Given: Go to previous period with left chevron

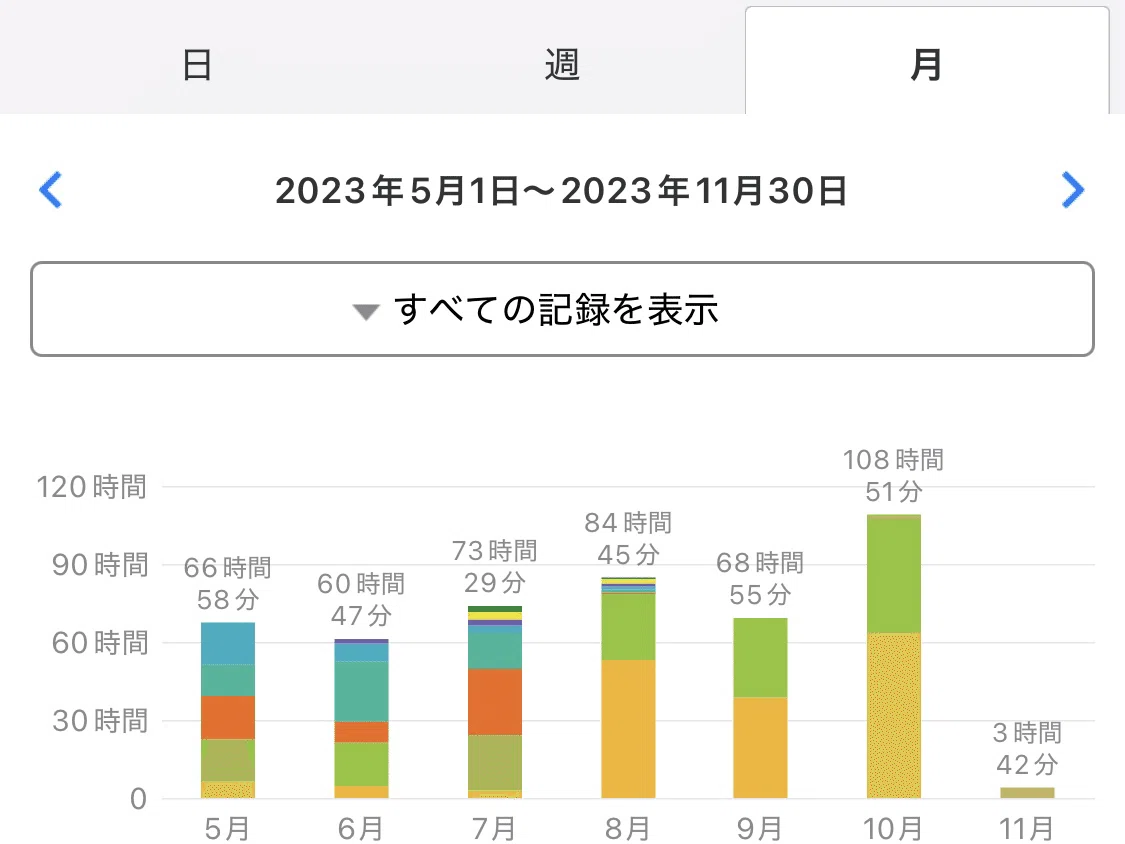Looking at the screenshot, I should pos(51,190).
